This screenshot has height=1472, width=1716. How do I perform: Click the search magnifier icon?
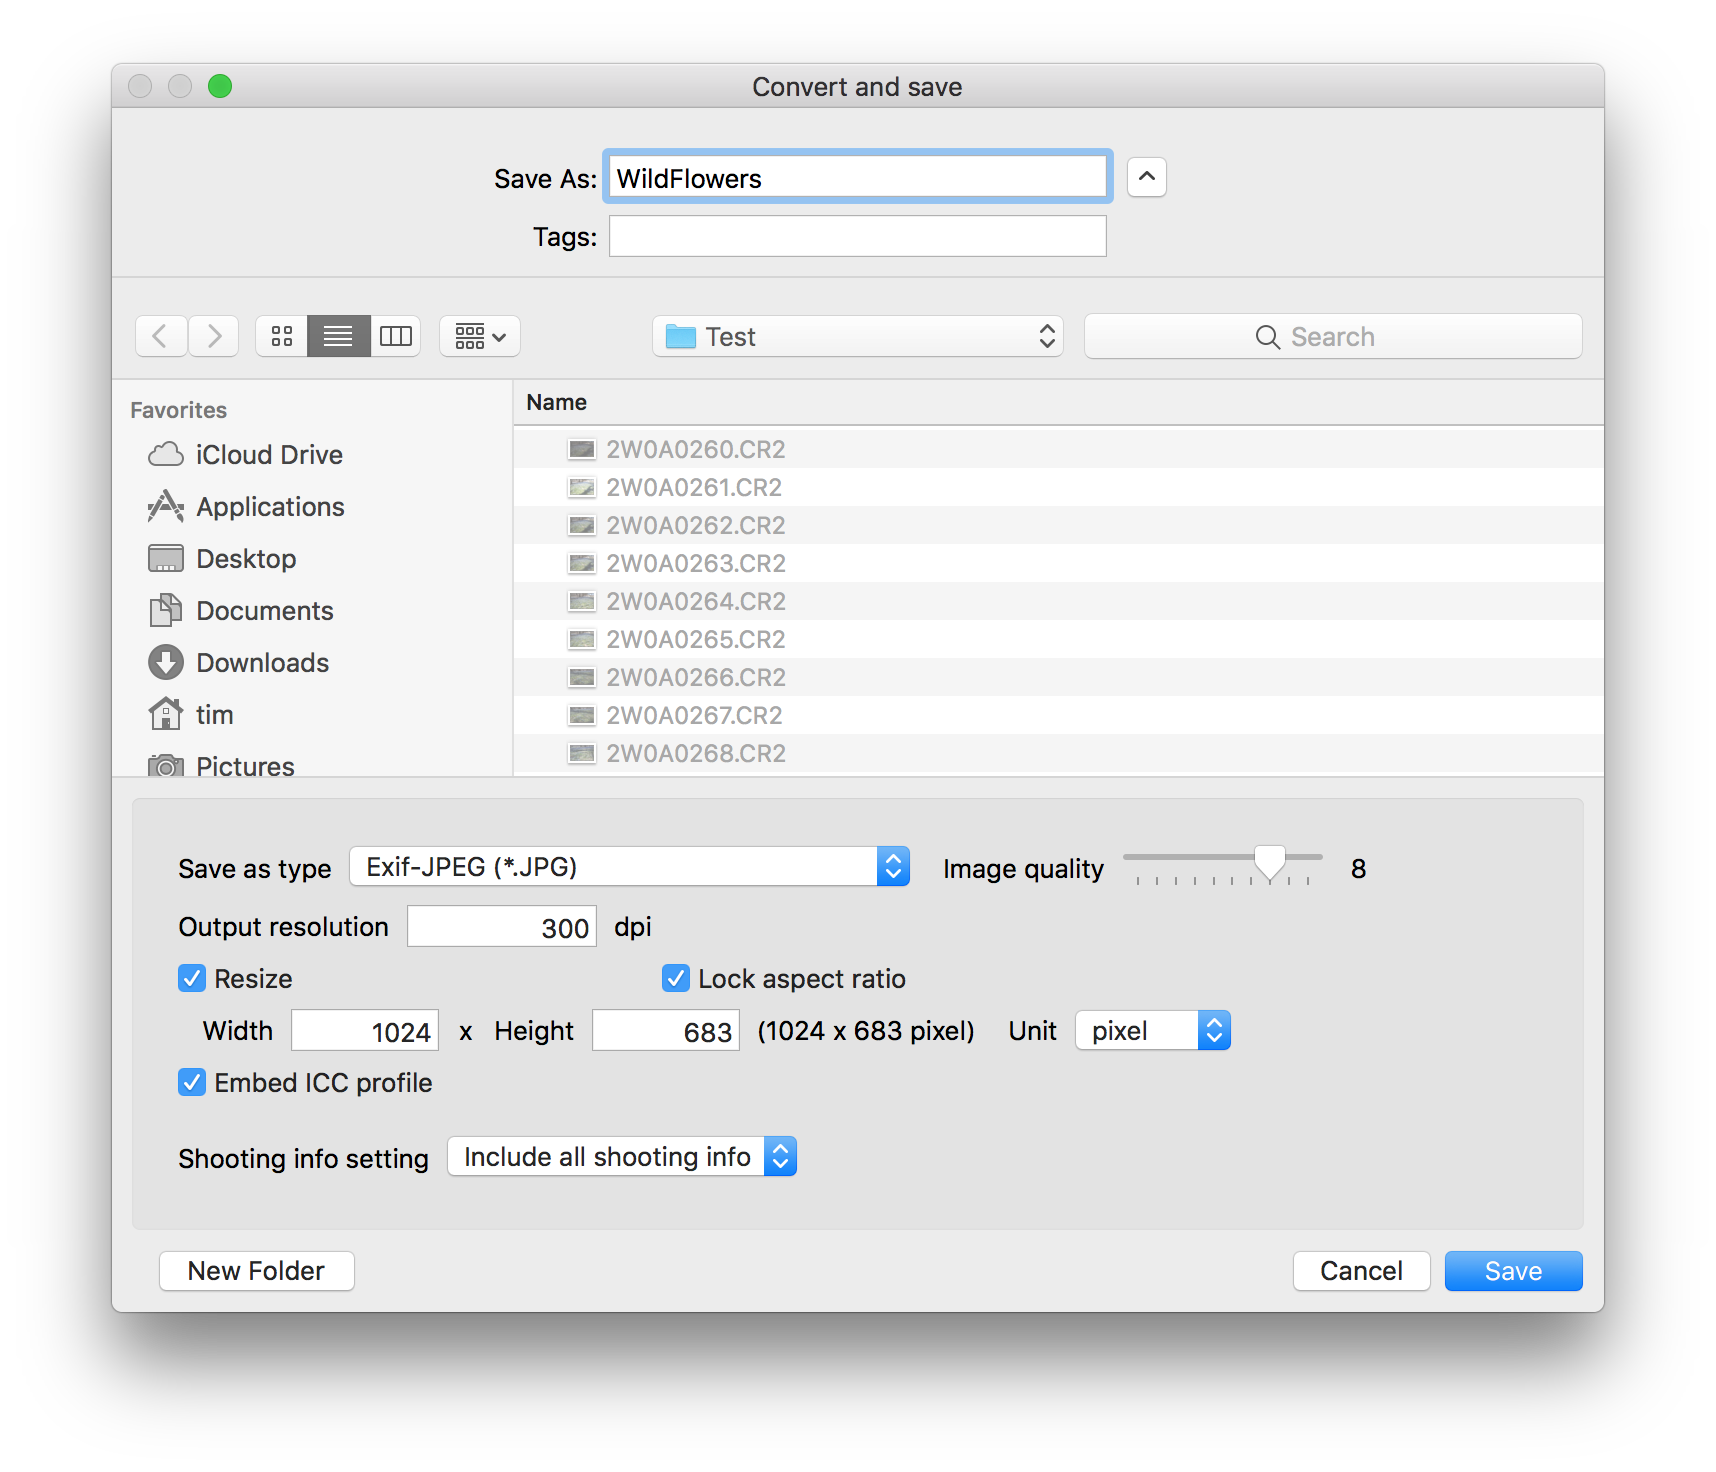click(1267, 336)
